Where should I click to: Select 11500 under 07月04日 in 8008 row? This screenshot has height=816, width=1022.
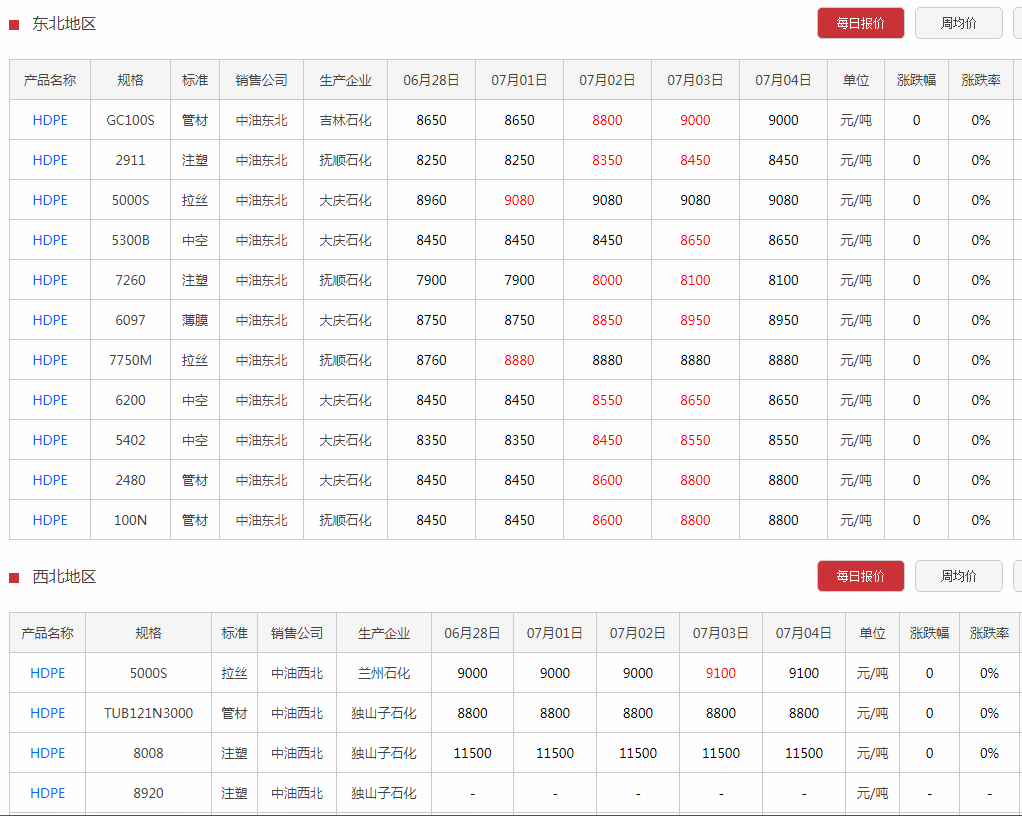click(x=804, y=753)
